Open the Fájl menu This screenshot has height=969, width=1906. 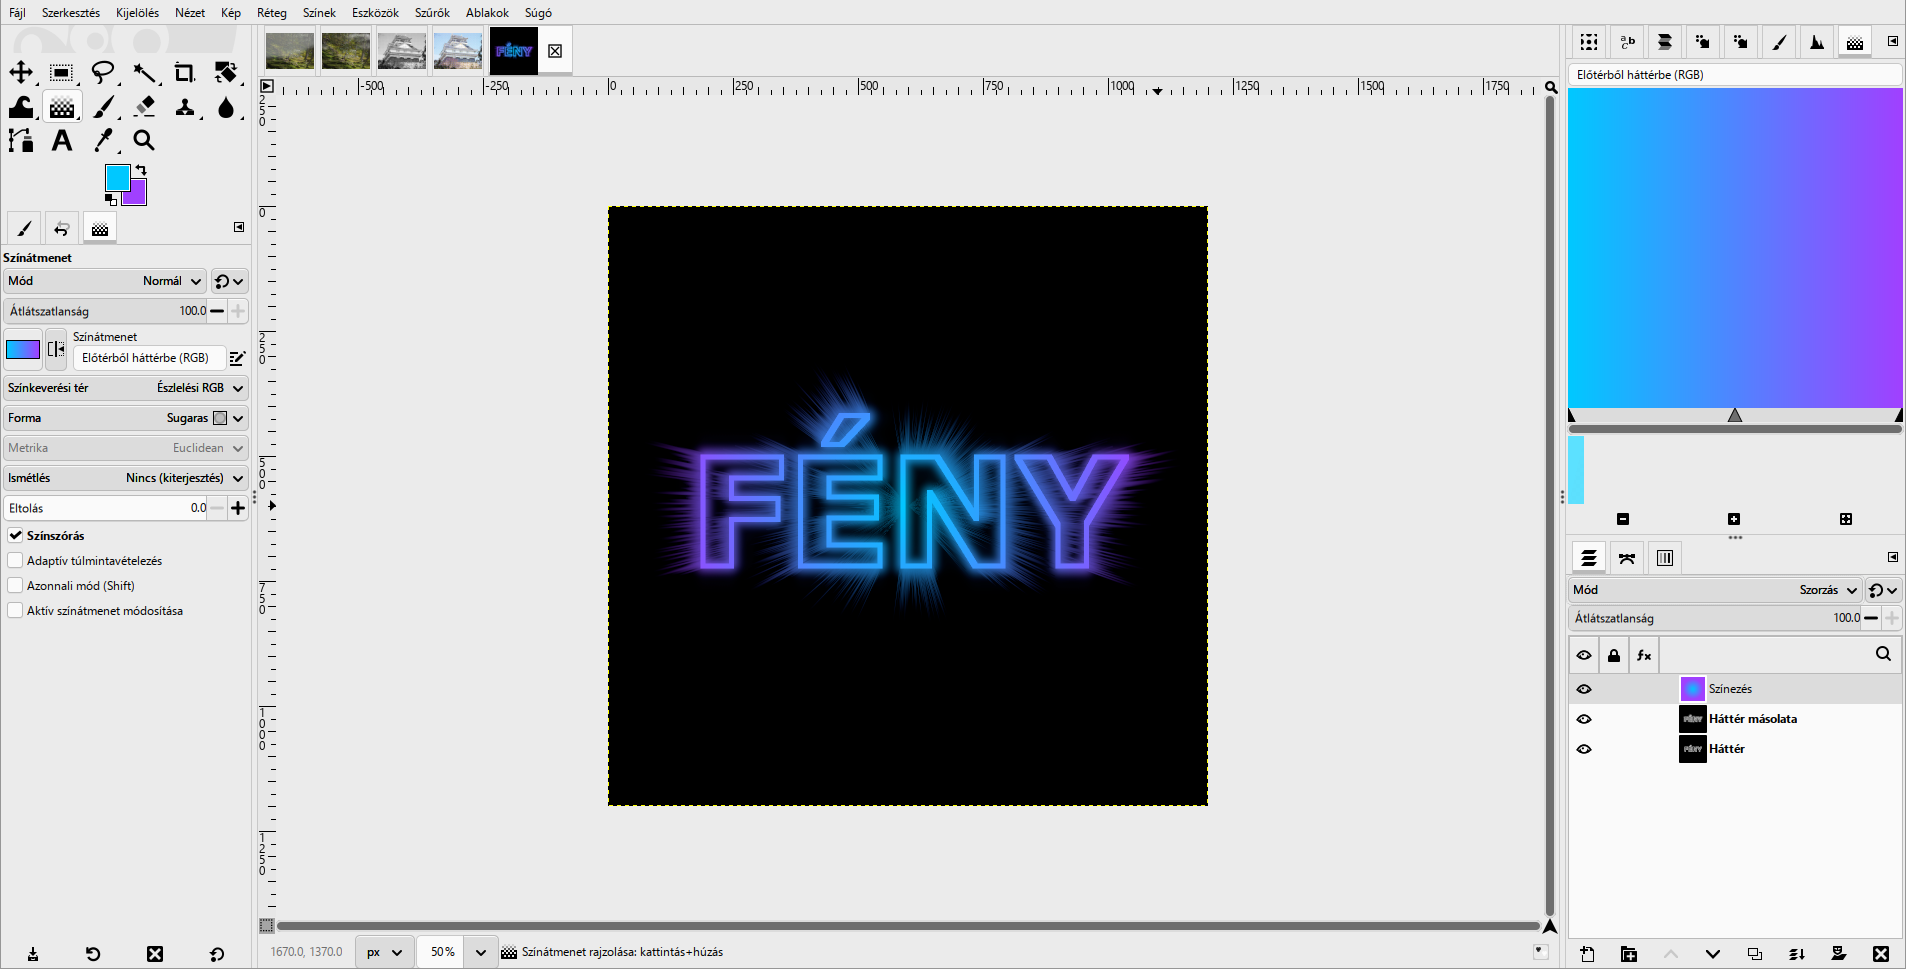point(17,13)
